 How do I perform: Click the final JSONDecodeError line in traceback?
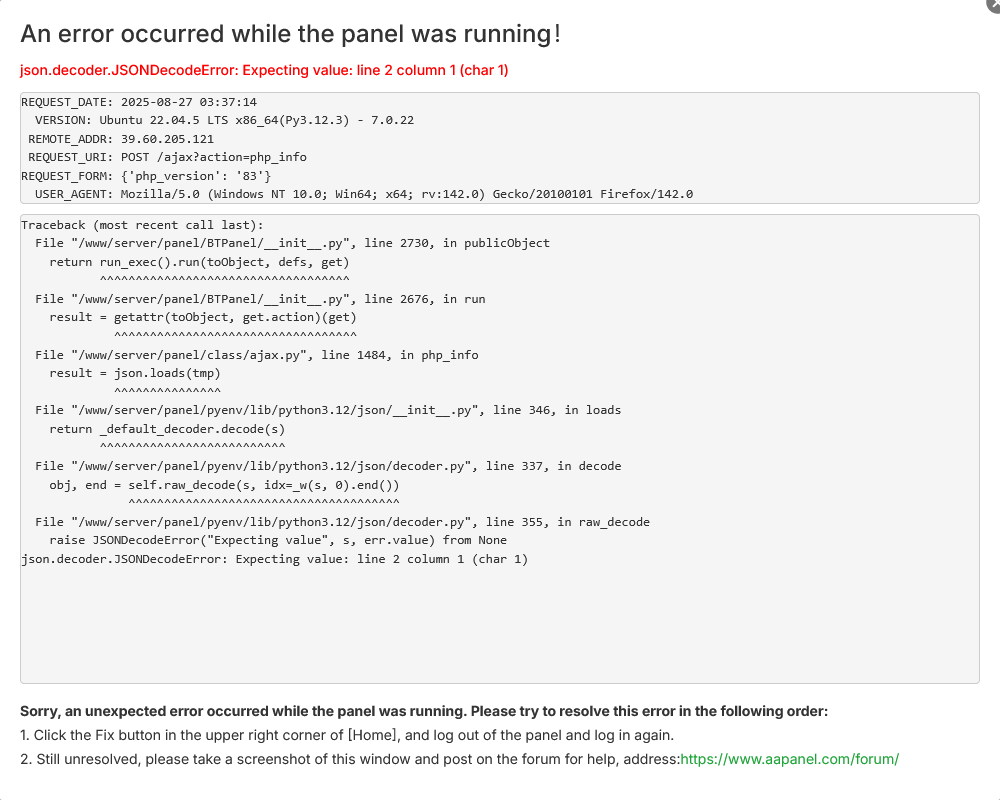(x=274, y=559)
